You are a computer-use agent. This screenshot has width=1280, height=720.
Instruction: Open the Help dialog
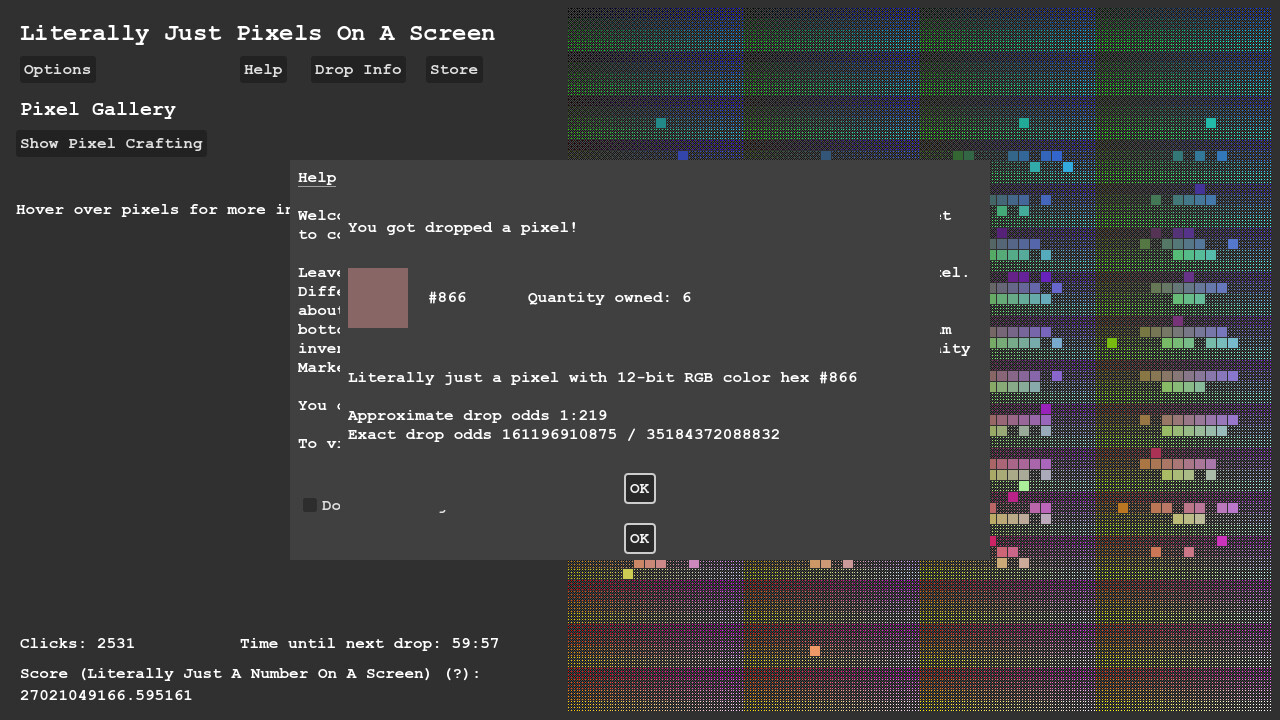(x=263, y=69)
